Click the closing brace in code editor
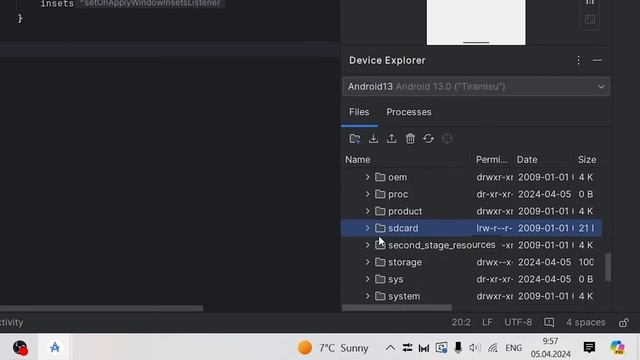640x360 pixels. (20, 18)
